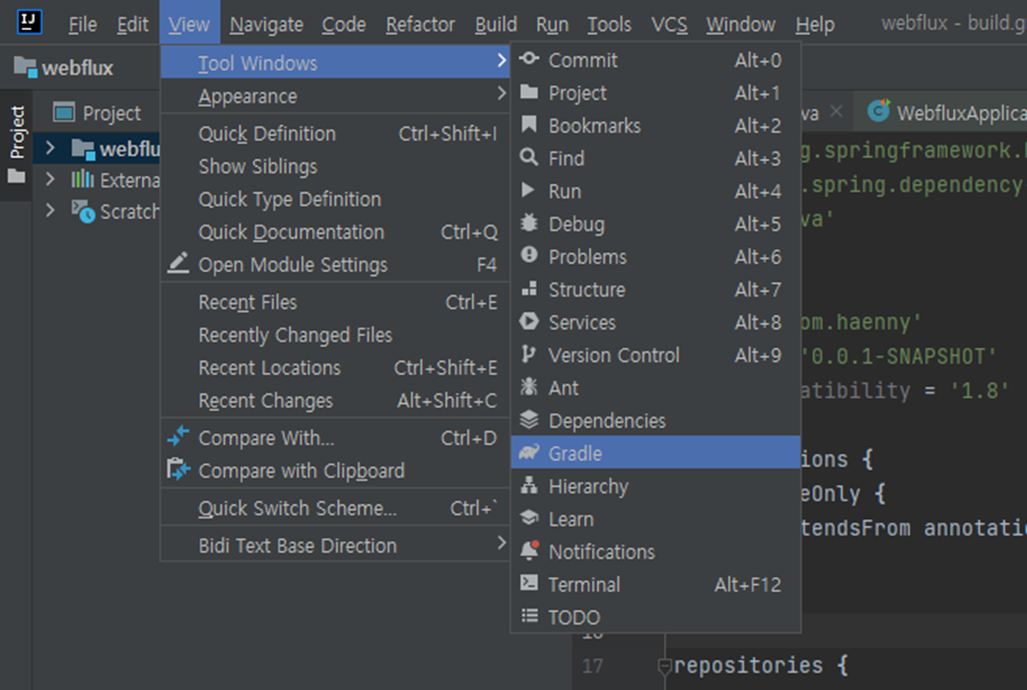This screenshot has width=1027, height=690.
Task: Click the Terminal icon in submenu
Action: tap(529, 583)
